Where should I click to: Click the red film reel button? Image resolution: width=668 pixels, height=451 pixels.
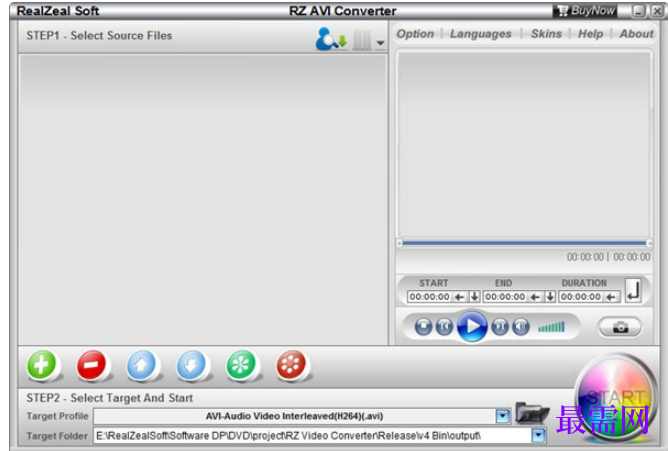[291, 365]
